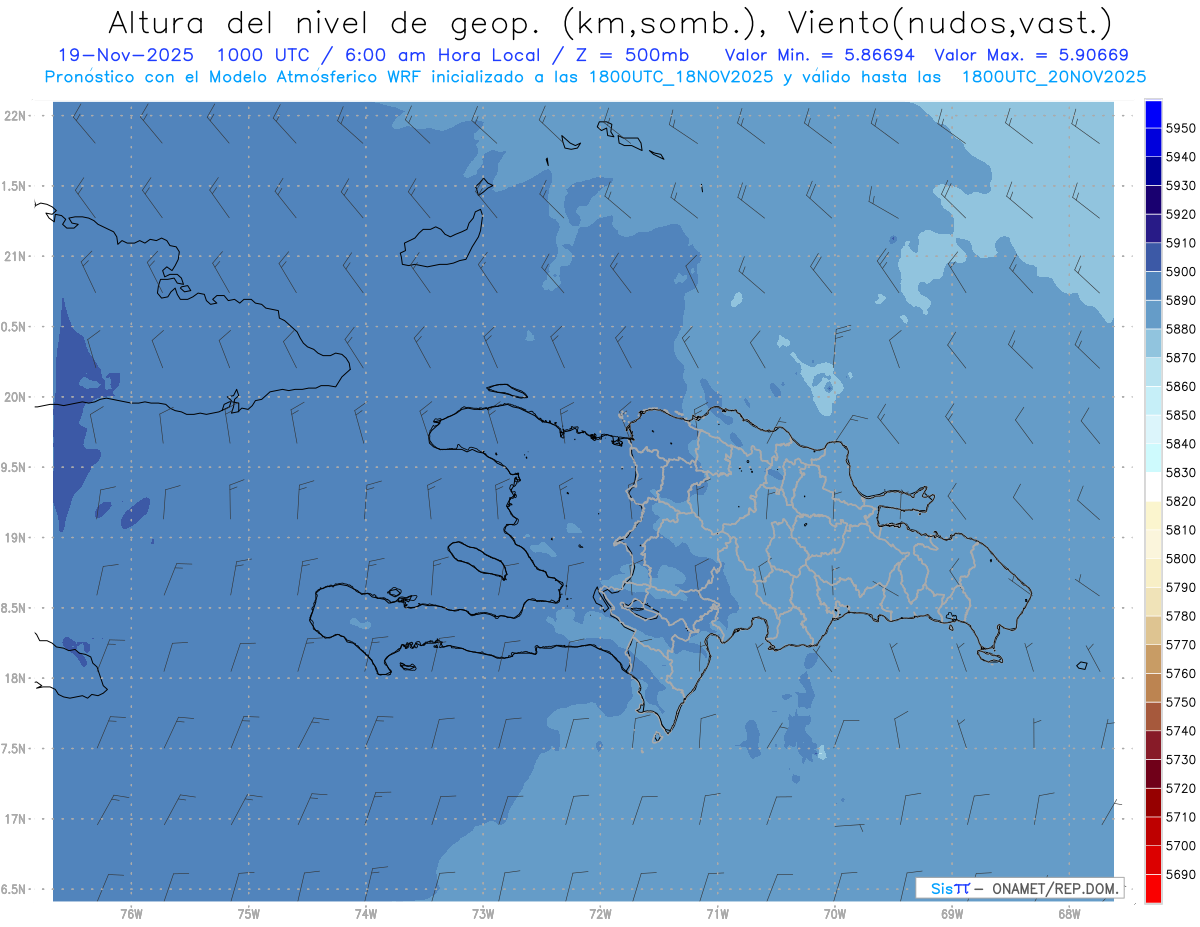Screen dimensions: 1200x927
Task: Click the "Z = 500mb" level label
Action: 632,55
